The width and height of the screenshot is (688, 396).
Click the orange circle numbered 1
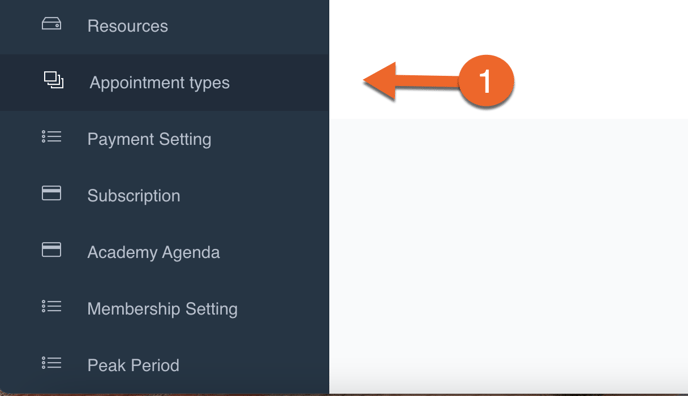point(486,81)
